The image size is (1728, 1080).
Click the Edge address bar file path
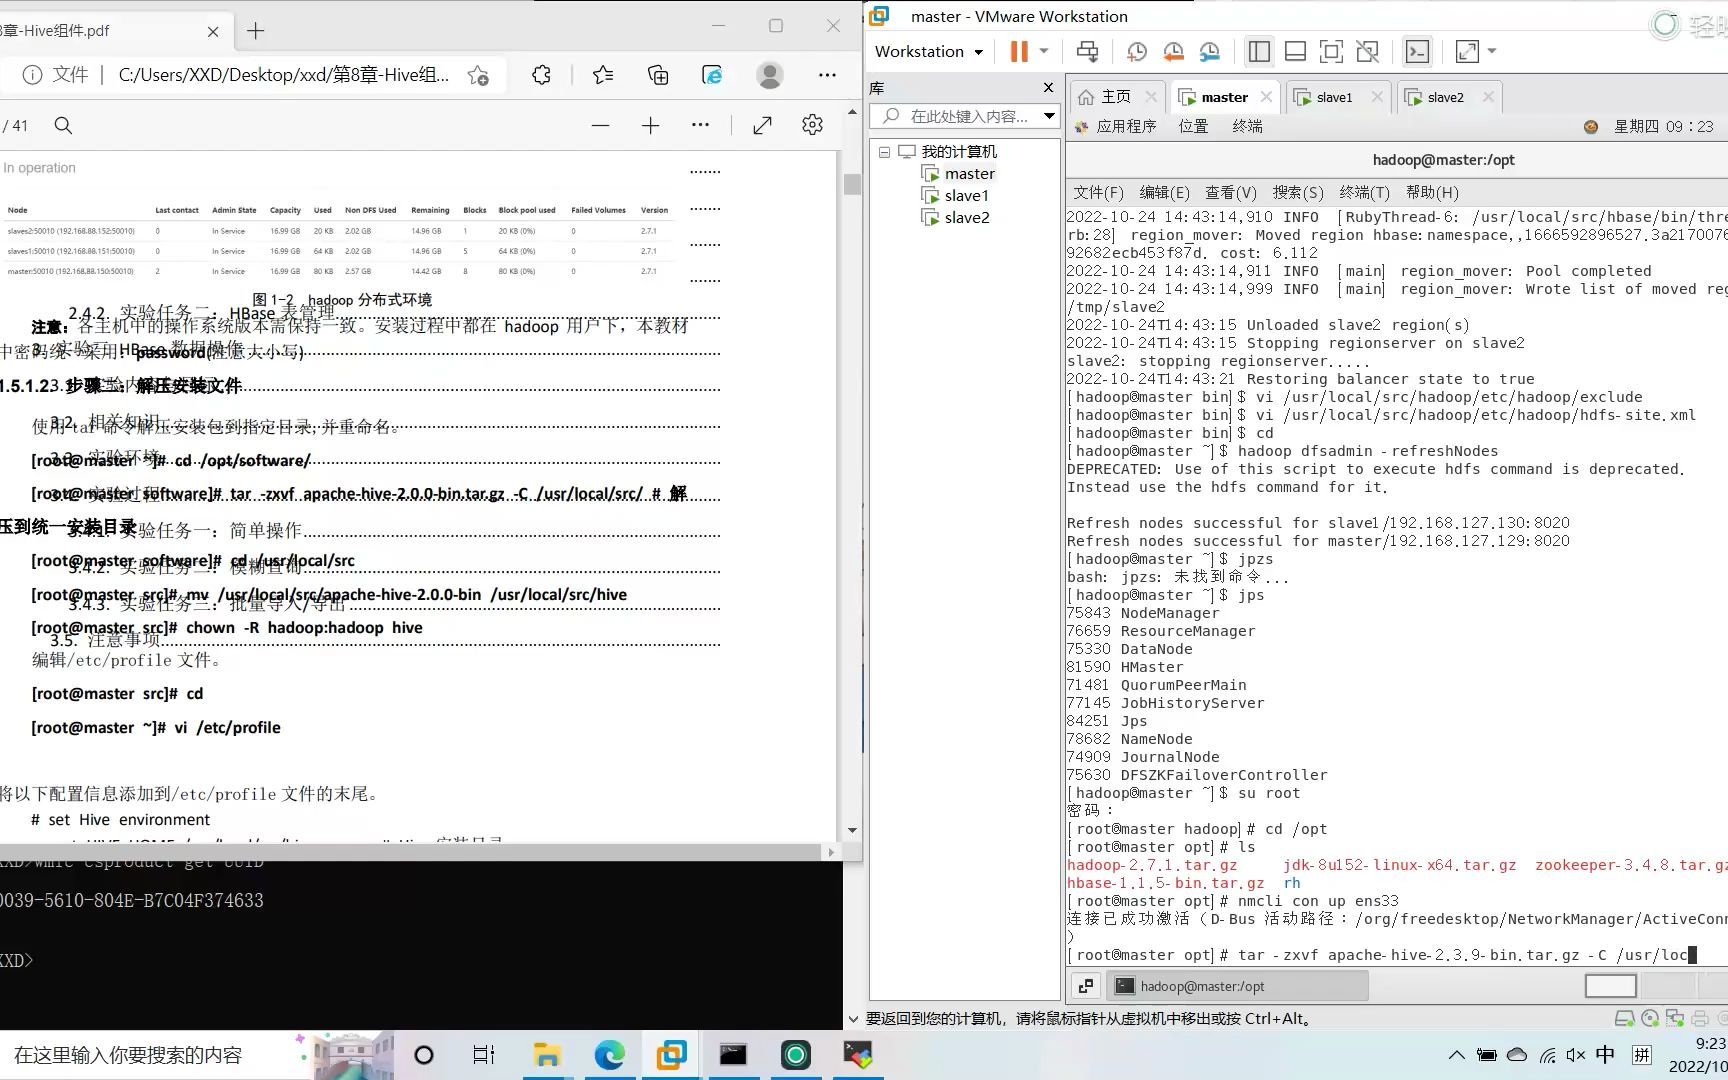[x=284, y=75]
